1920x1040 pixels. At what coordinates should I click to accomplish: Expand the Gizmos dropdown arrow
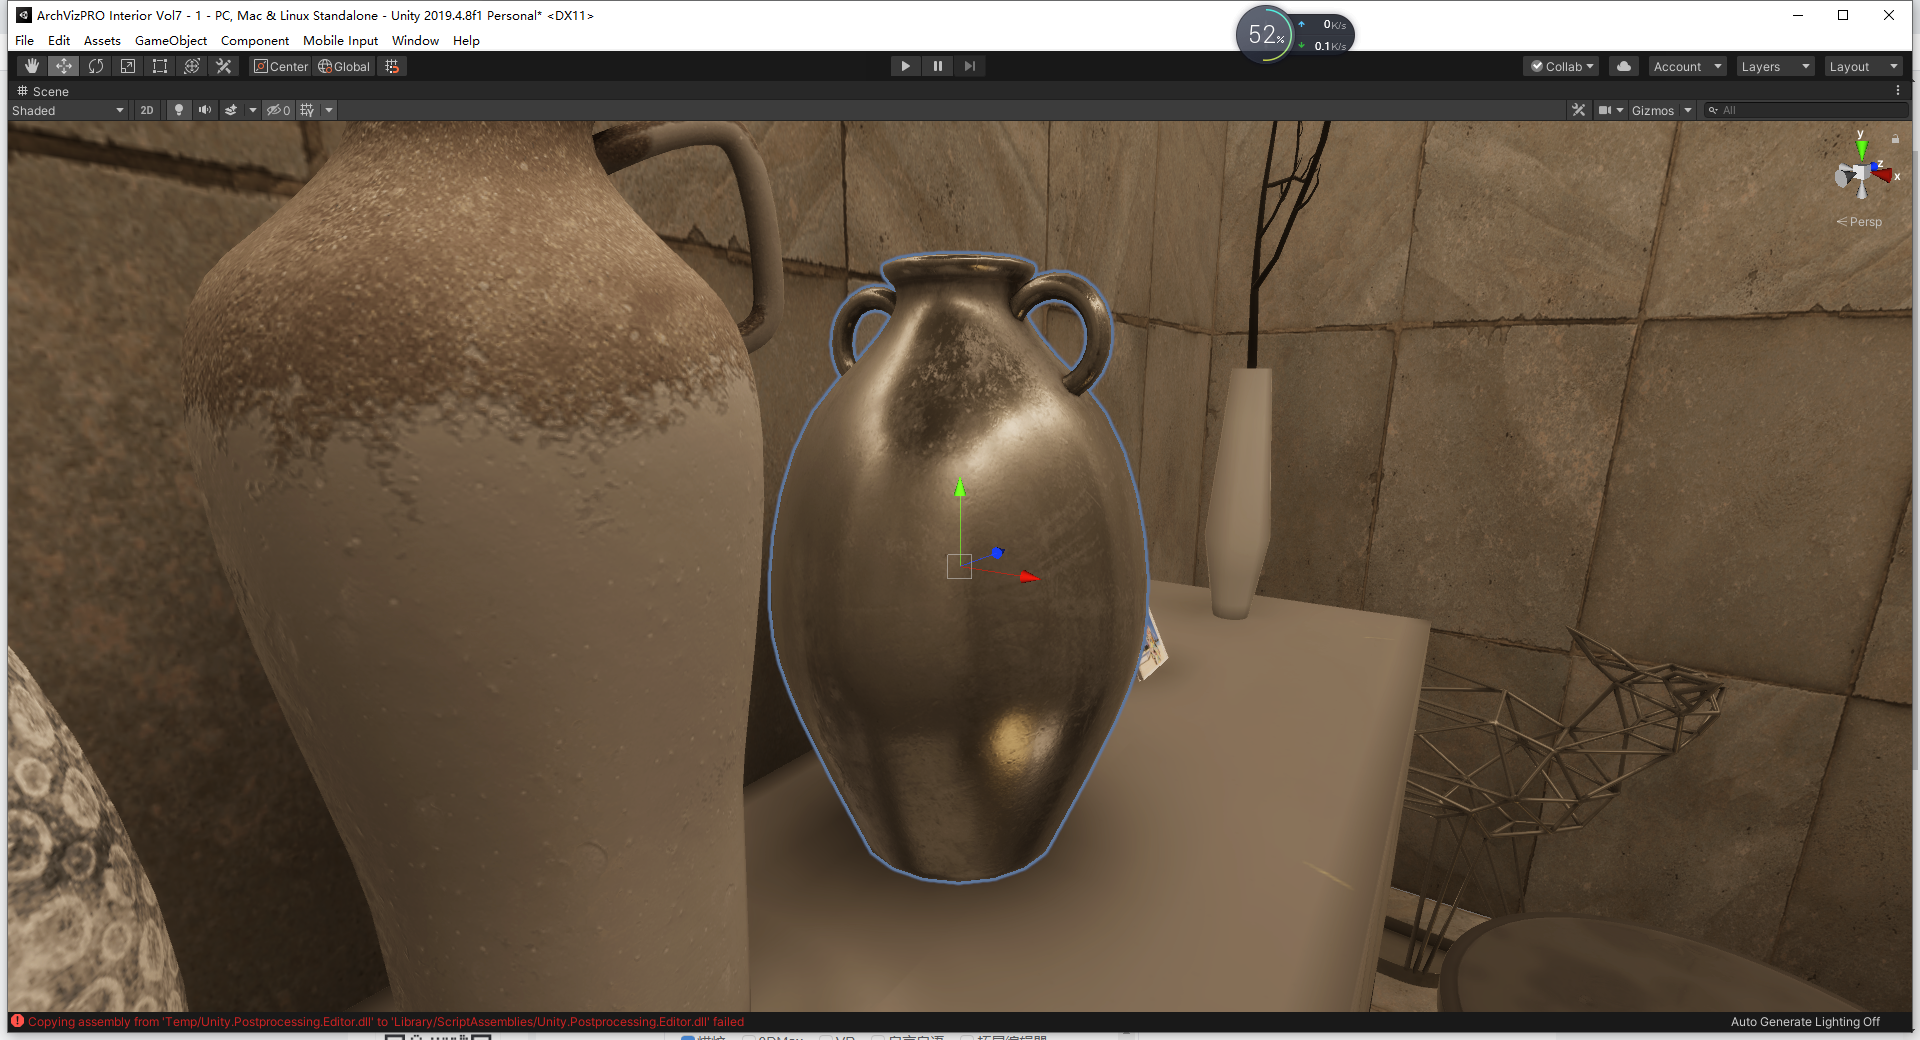pyautogui.click(x=1688, y=110)
